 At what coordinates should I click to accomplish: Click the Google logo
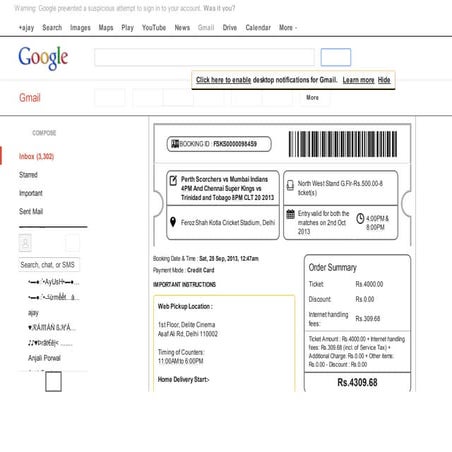43,58
